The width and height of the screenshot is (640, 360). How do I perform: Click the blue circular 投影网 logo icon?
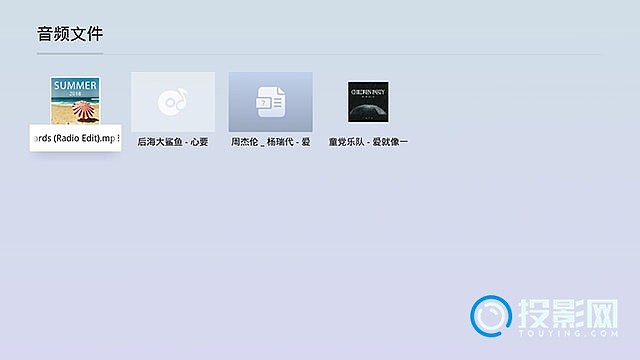coord(491,316)
